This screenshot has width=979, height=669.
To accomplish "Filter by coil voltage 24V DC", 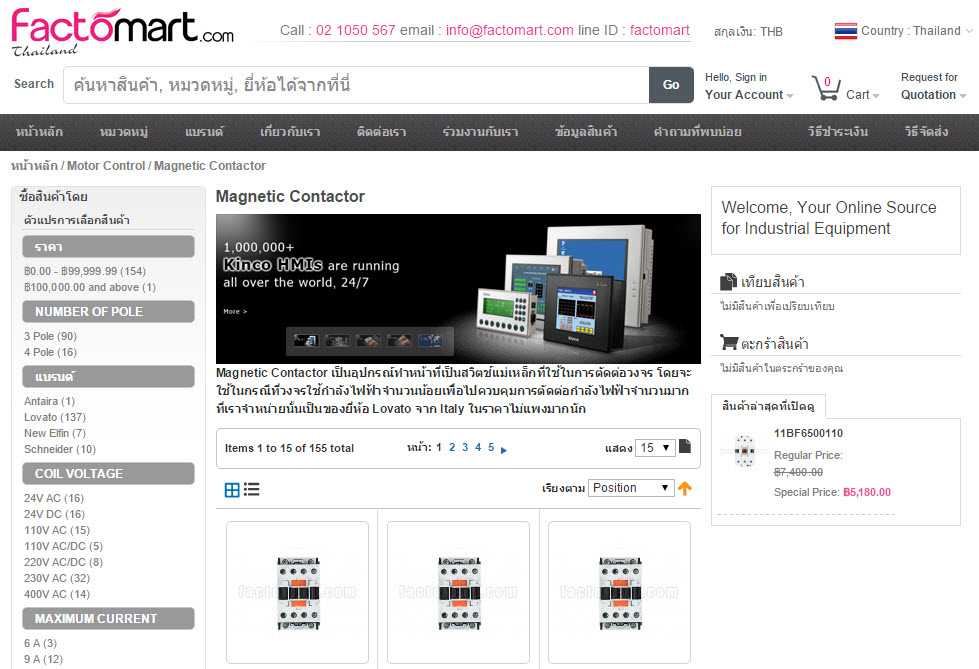I will 54,514.
